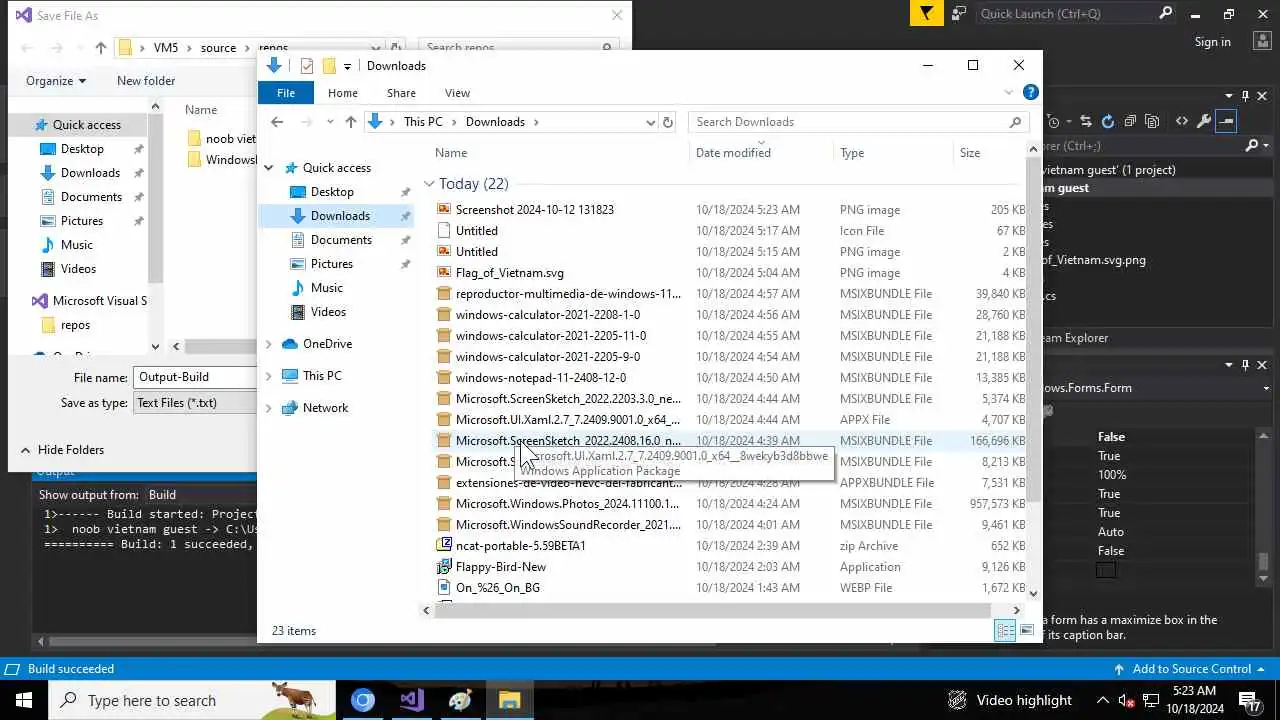
Task: Open the Windows notification center icon
Action: pos(1250,700)
